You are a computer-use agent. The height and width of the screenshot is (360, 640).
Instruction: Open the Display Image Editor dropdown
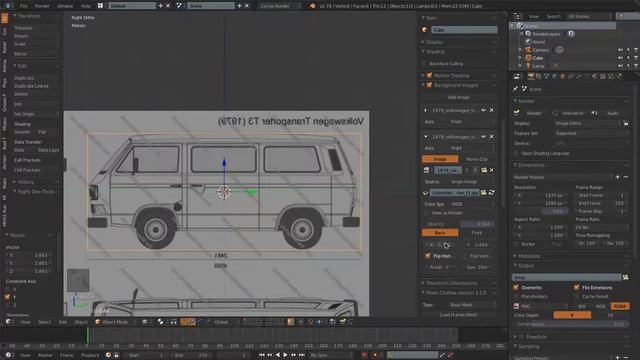pos(587,123)
